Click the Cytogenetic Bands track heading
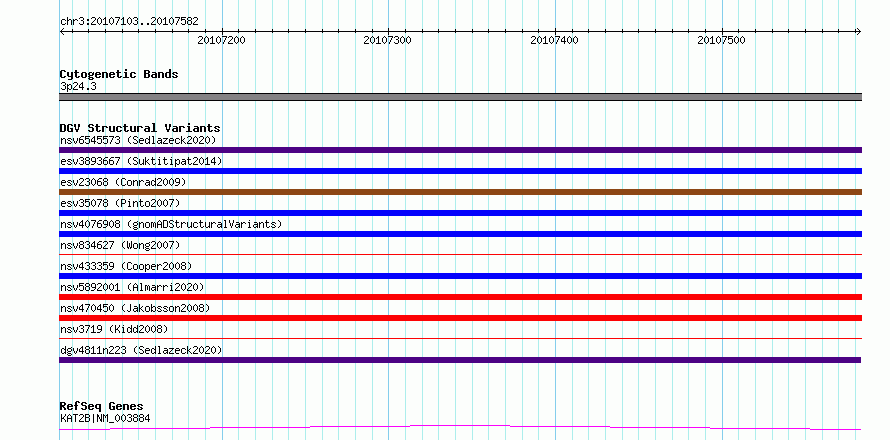The image size is (890, 440). click(x=119, y=74)
